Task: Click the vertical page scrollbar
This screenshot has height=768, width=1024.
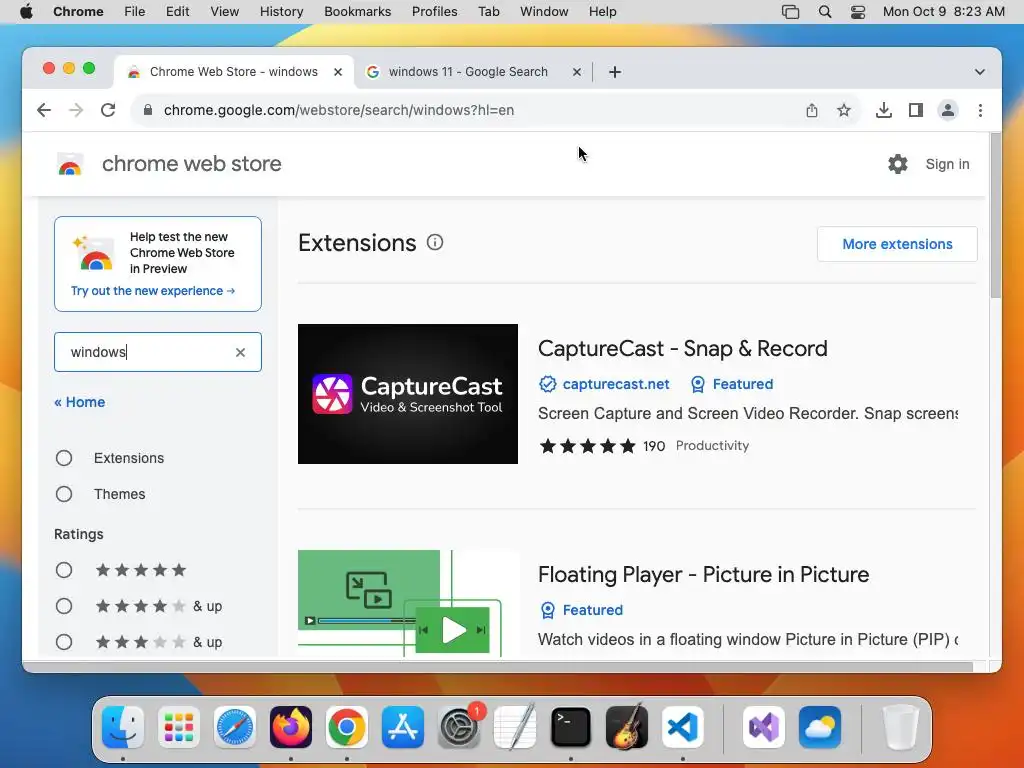Action: coord(995,216)
